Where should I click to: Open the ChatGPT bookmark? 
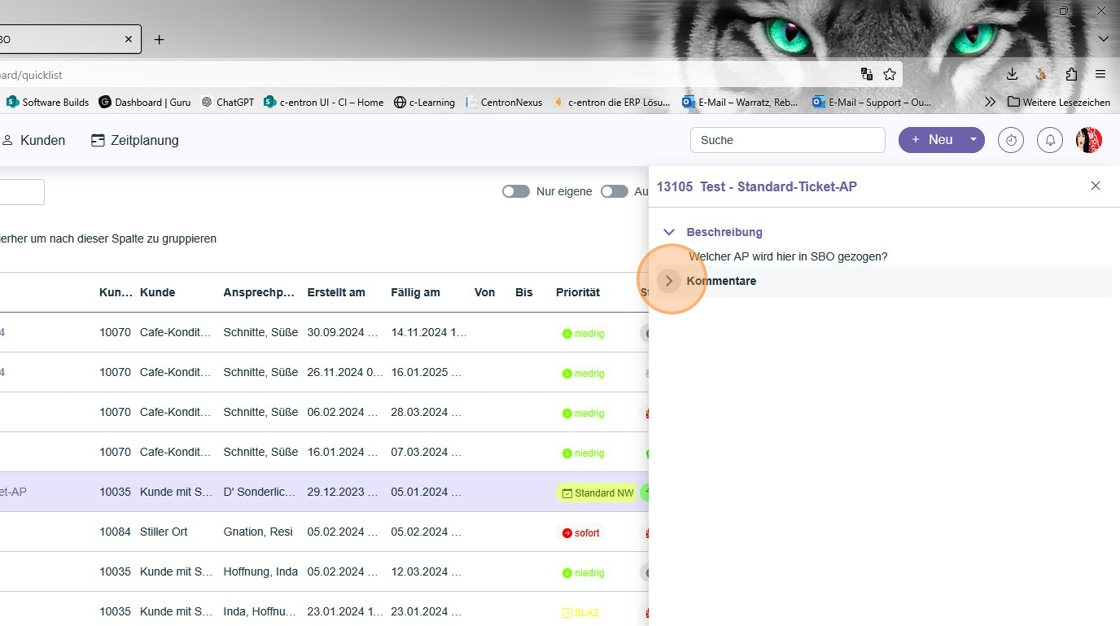pyautogui.click(x=228, y=102)
